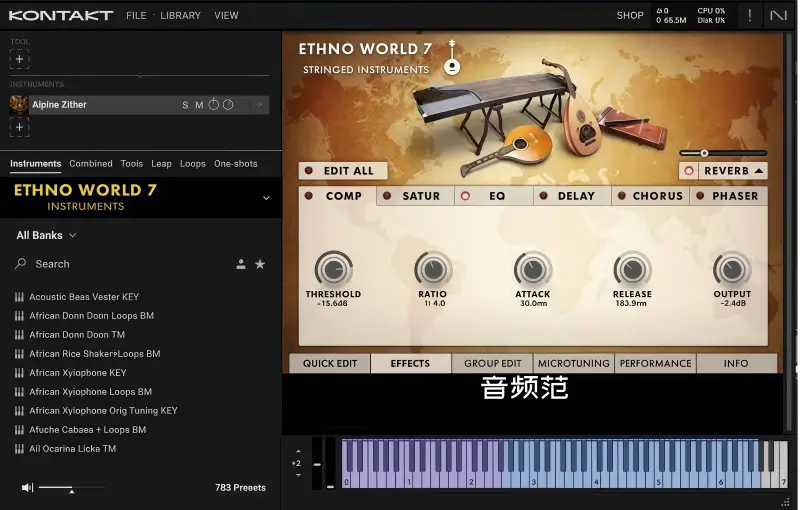The height and width of the screenshot is (510, 800).
Task: Click the Search preset field
Action: tap(122, 264)
